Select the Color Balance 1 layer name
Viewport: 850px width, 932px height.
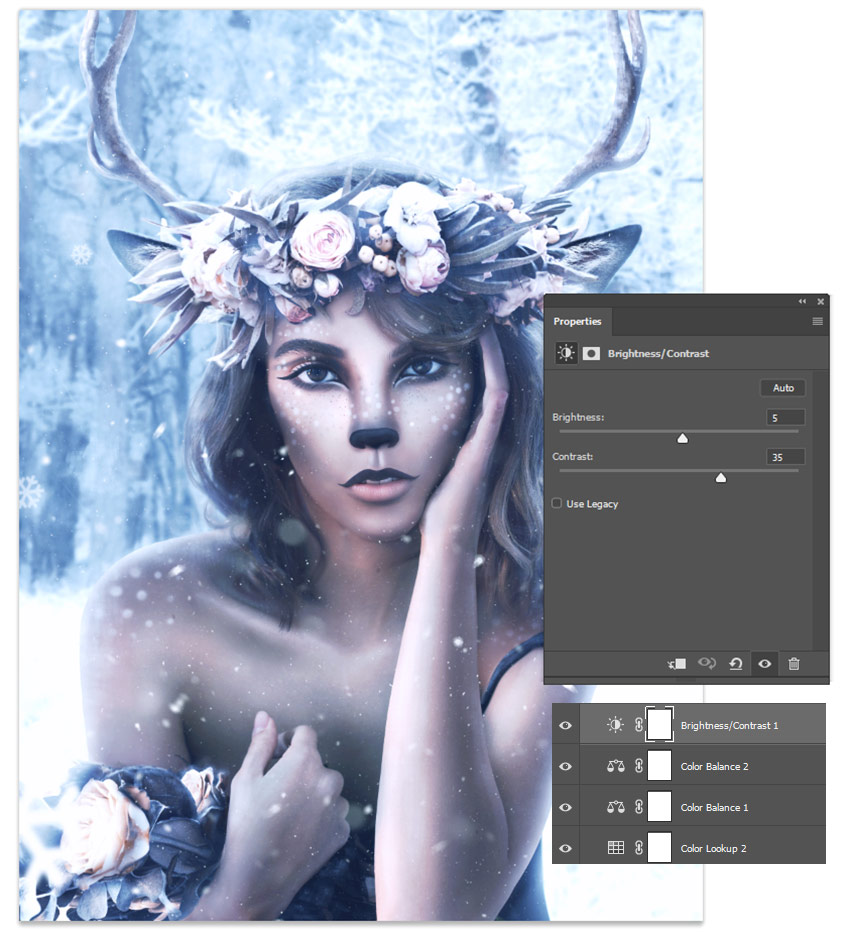pyautogui.click(x=714, y=808)
